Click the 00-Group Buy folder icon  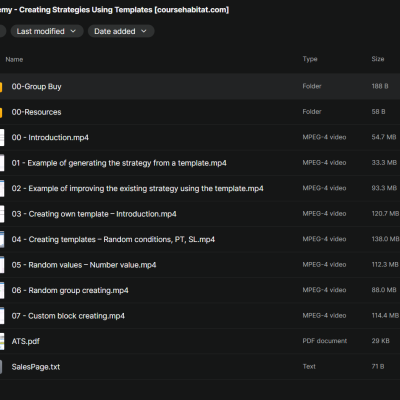pyautogui.click(x=1, y=87)
